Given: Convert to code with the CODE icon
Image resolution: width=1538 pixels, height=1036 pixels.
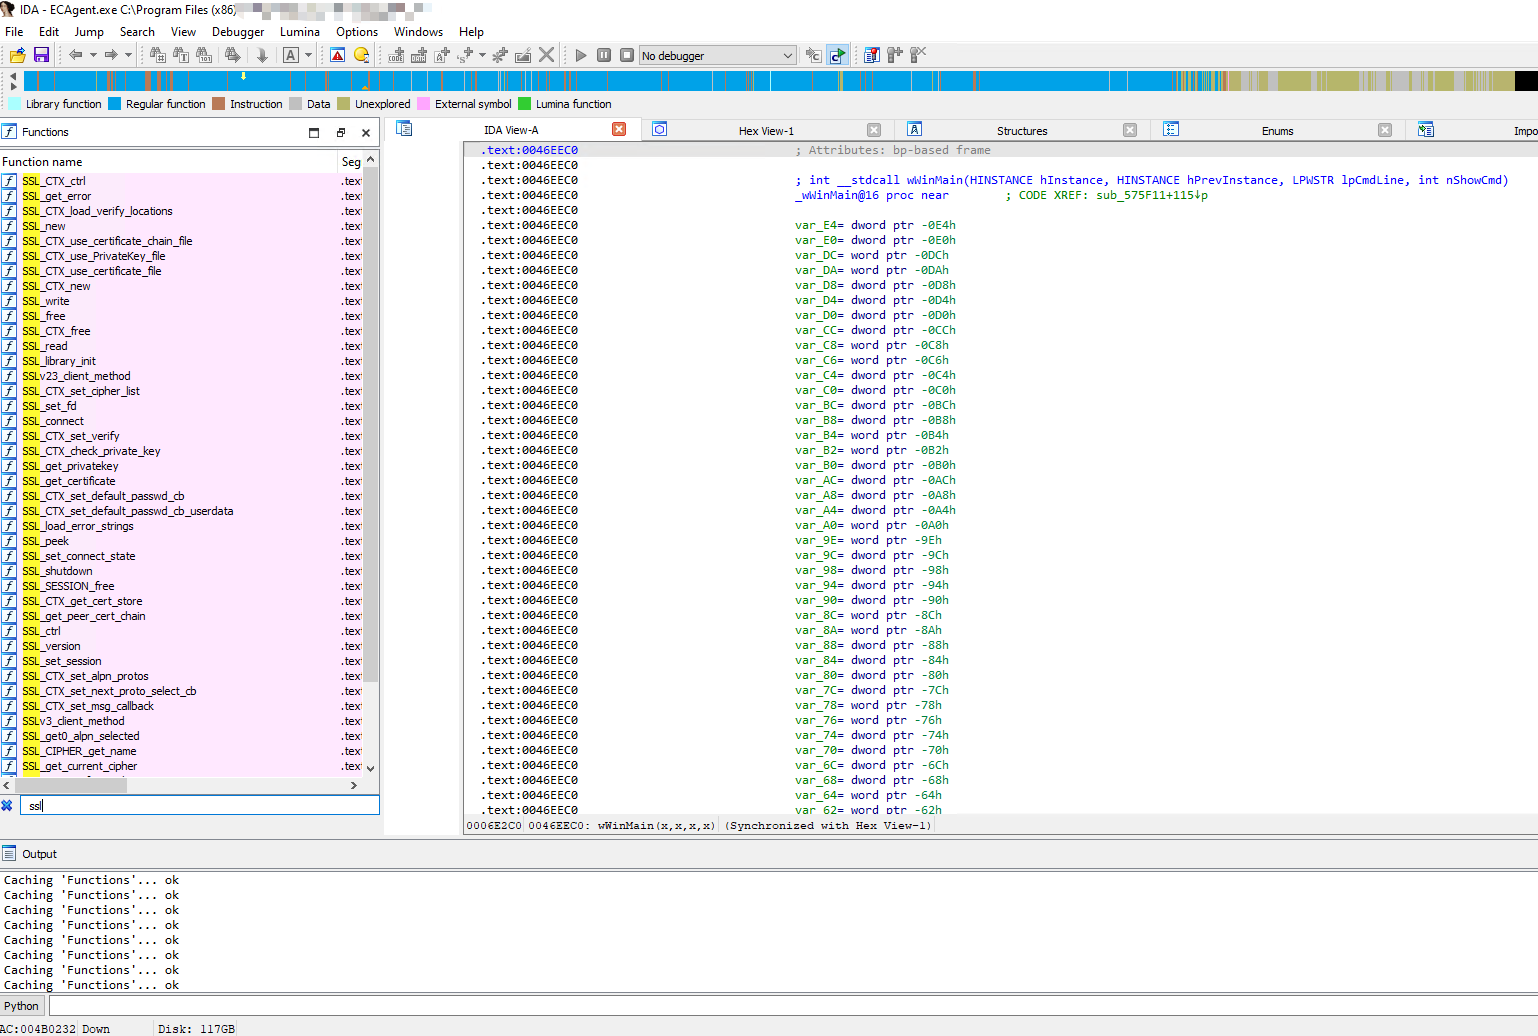Looking at the screenshot, I should click(396, 55).
